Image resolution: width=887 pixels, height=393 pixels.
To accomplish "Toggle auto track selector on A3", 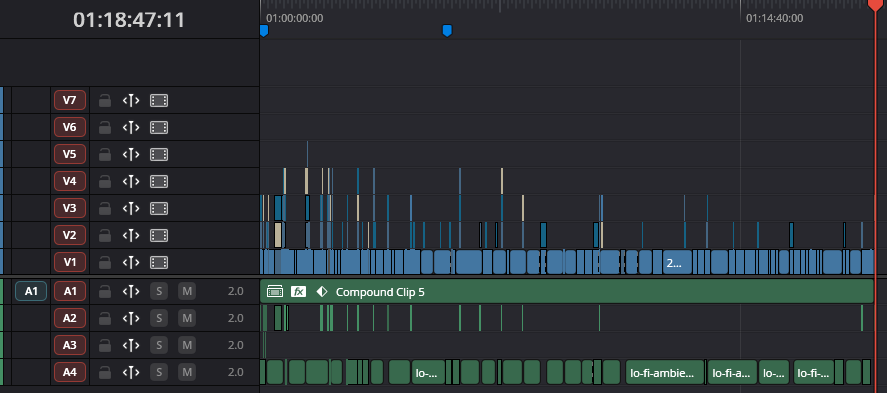I will (x=131, y=345).
